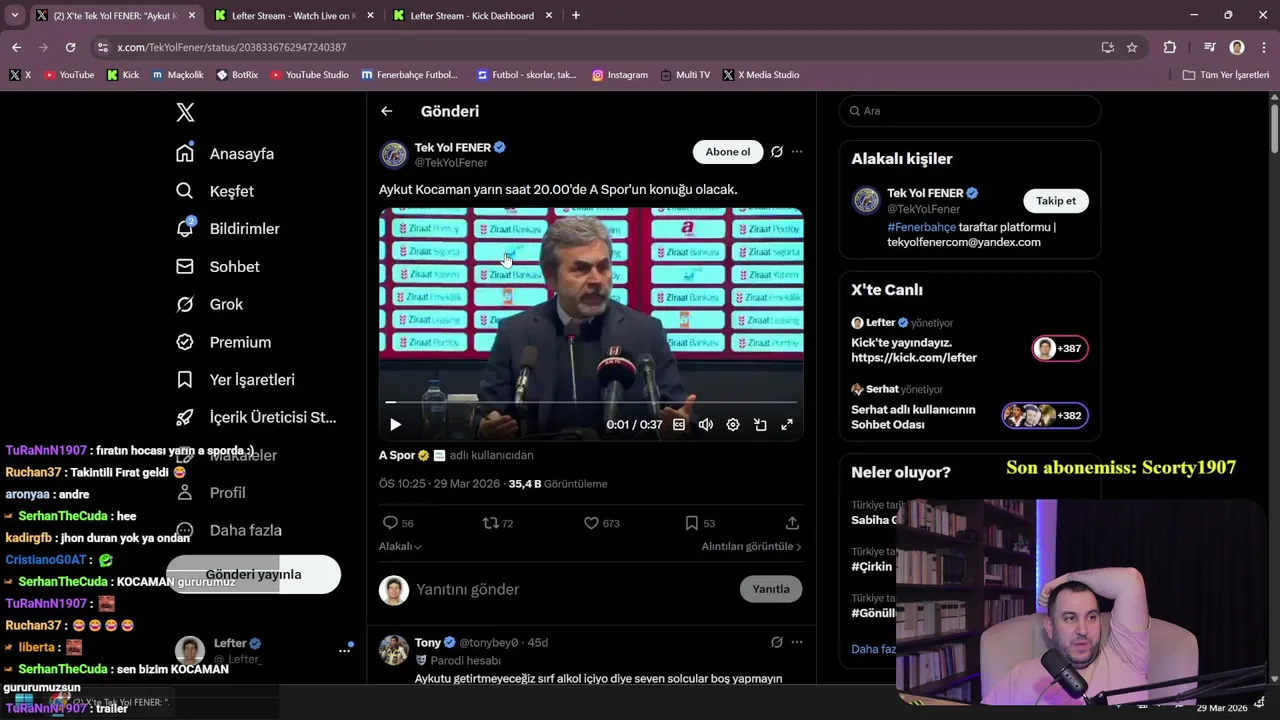Click browser back arrow
1280x720 pixels.
tap(17, 47)
